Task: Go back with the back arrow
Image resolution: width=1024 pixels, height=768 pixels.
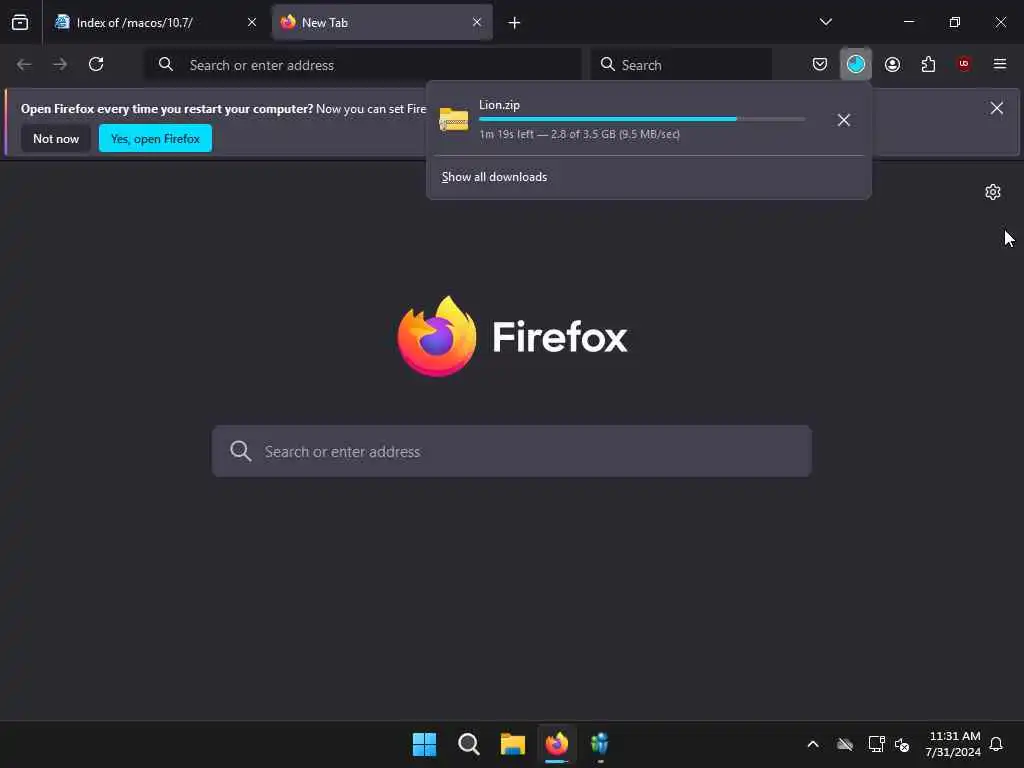Action: click(24, 64)
